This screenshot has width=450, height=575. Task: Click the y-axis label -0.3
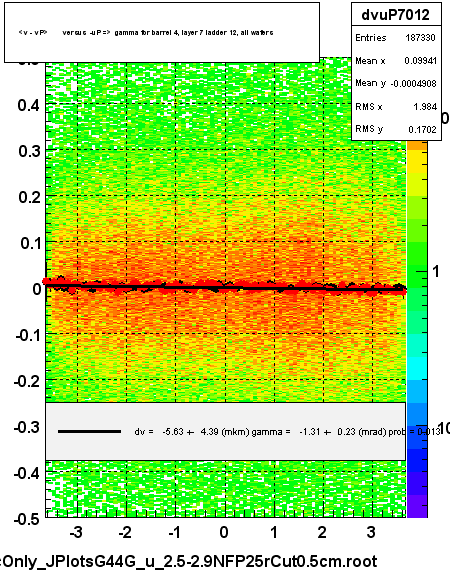pyautogui.click(x=28, y=427)
